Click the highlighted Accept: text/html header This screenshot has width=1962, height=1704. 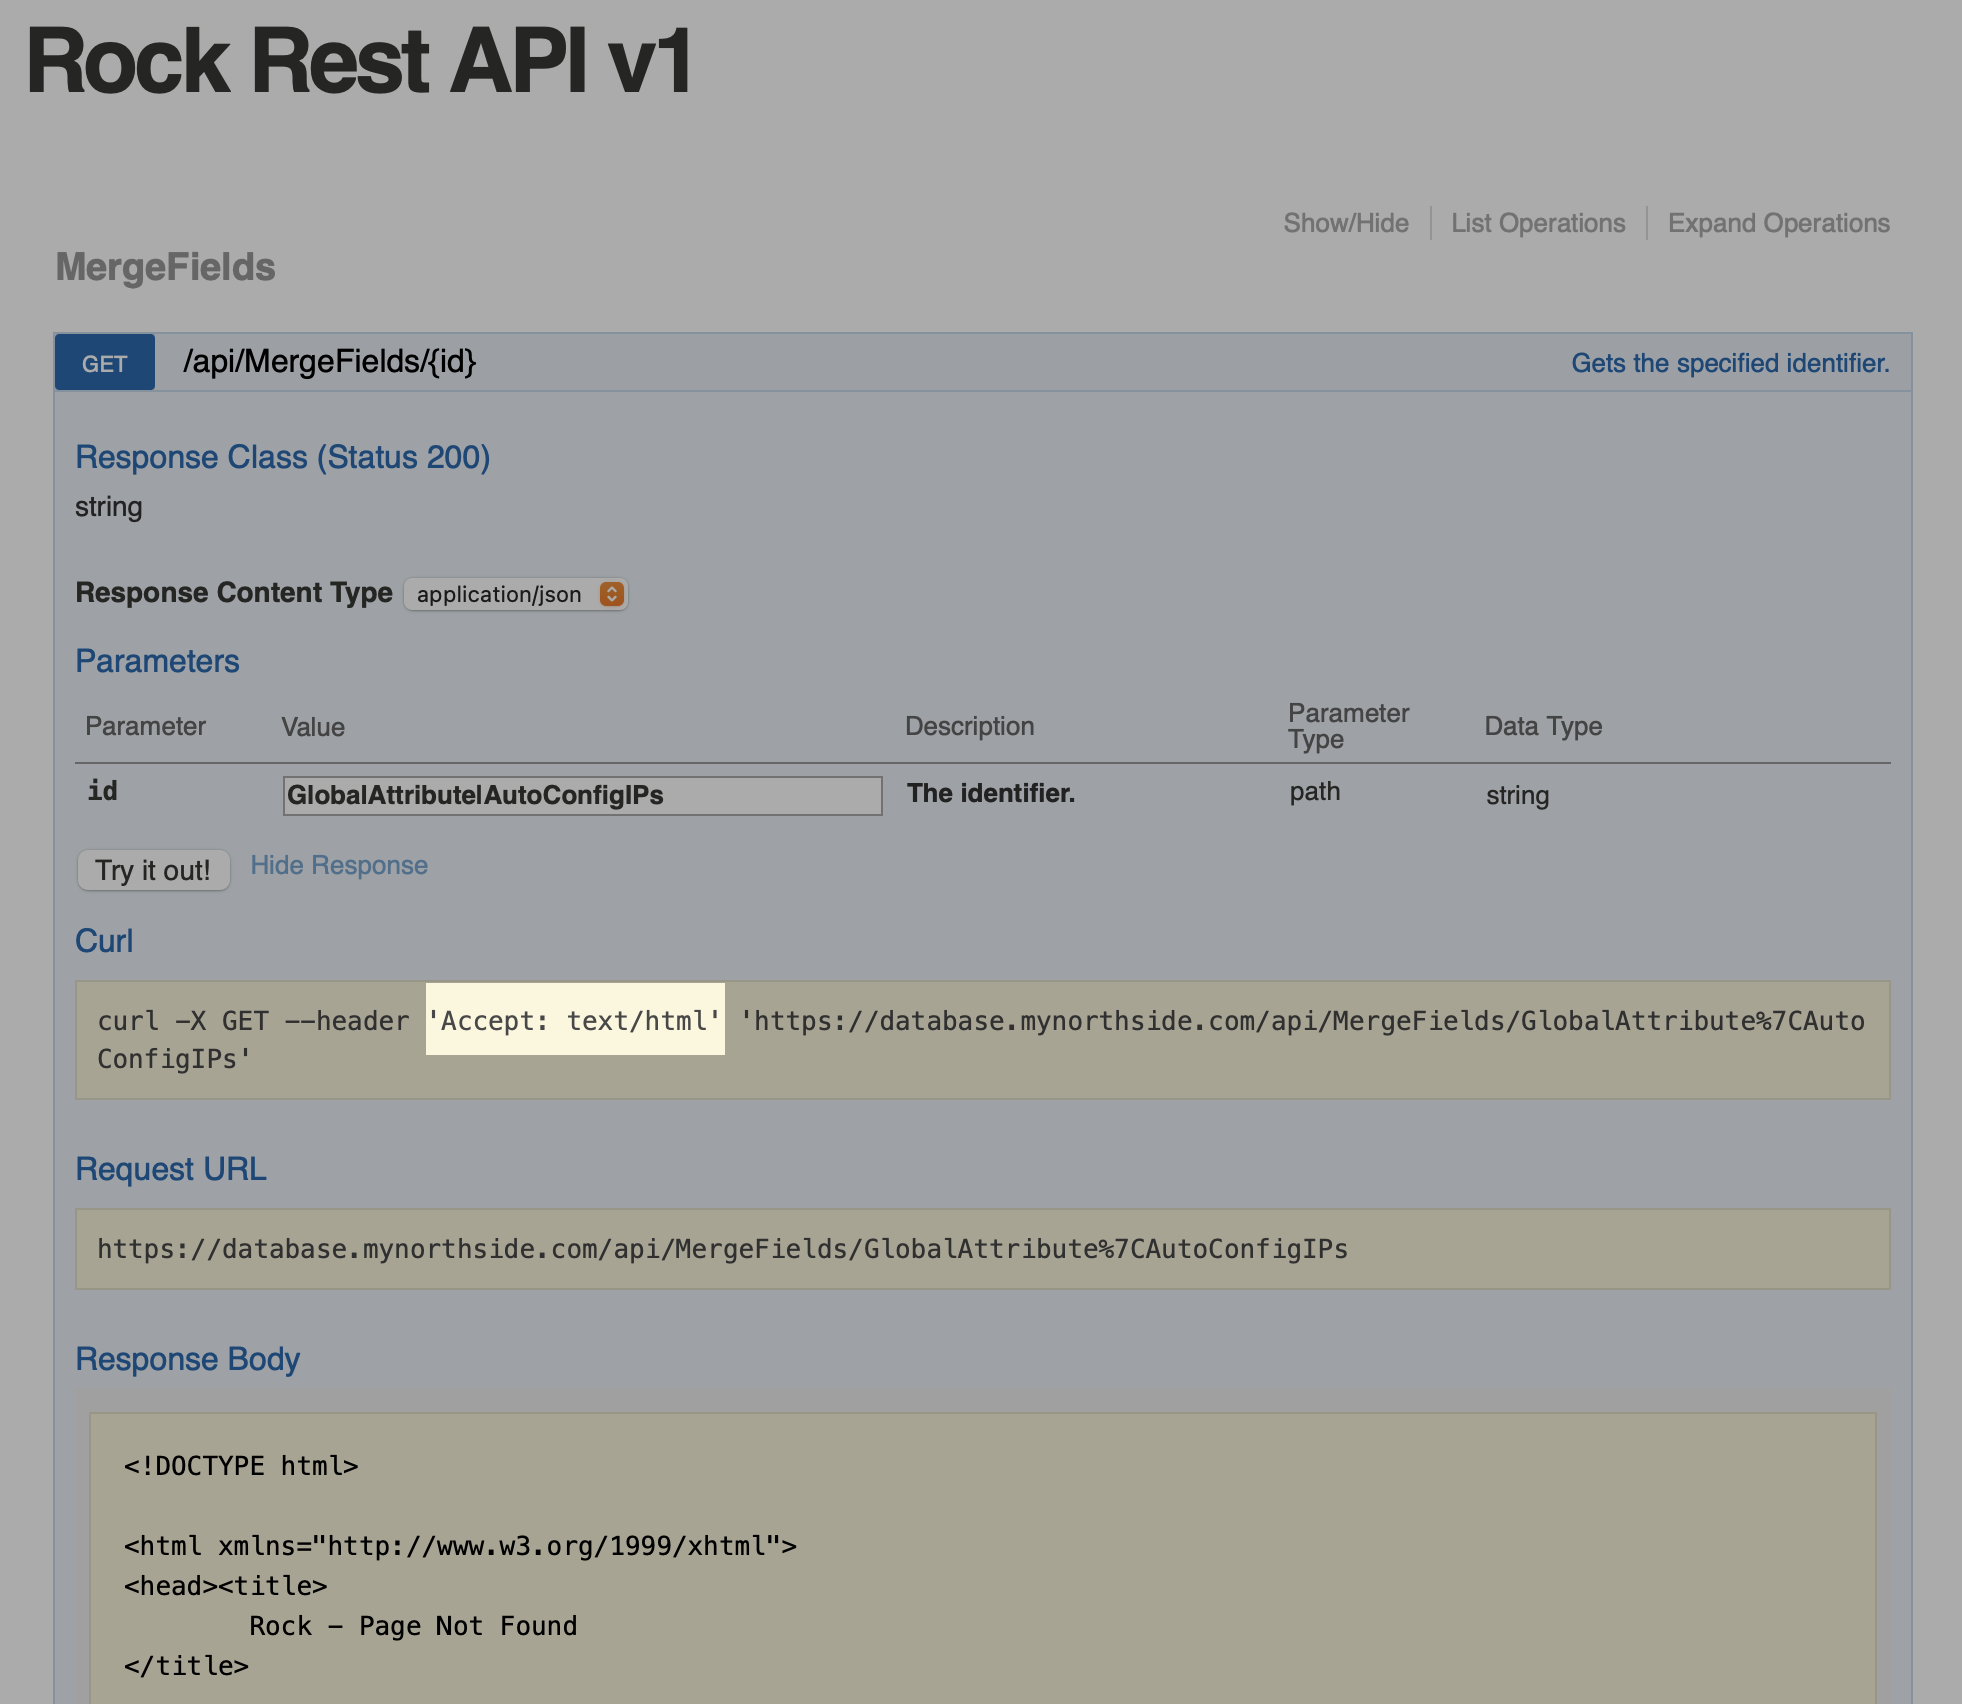[575, 1021]
